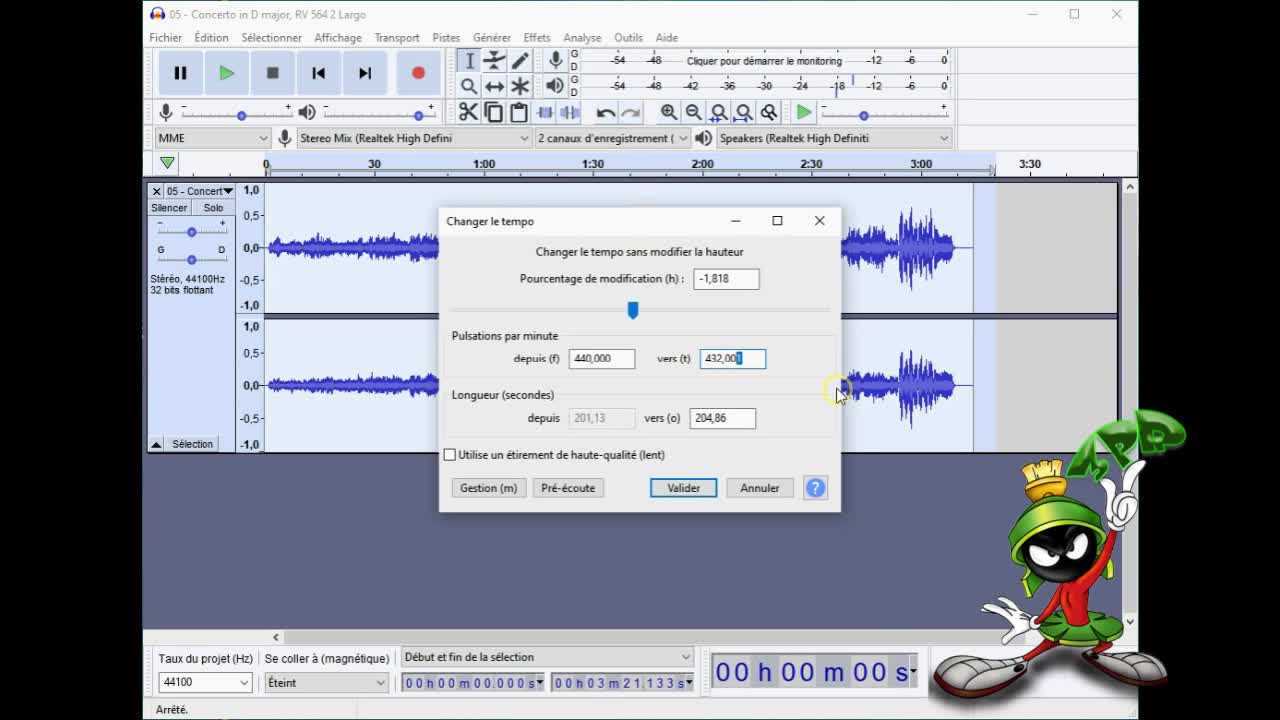
Task: Select the Draw (pencil) tool
Action: (520, 61)
